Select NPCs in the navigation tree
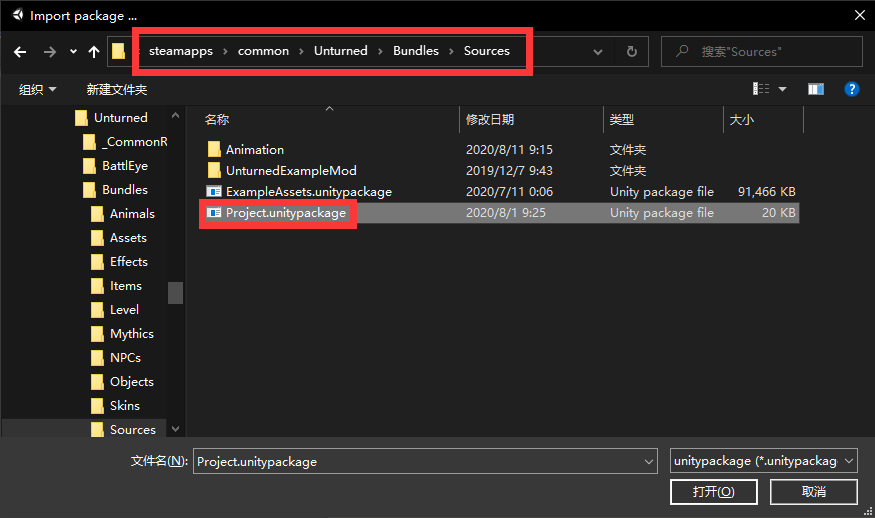875x518 pixels. click(x=126, y=358)
